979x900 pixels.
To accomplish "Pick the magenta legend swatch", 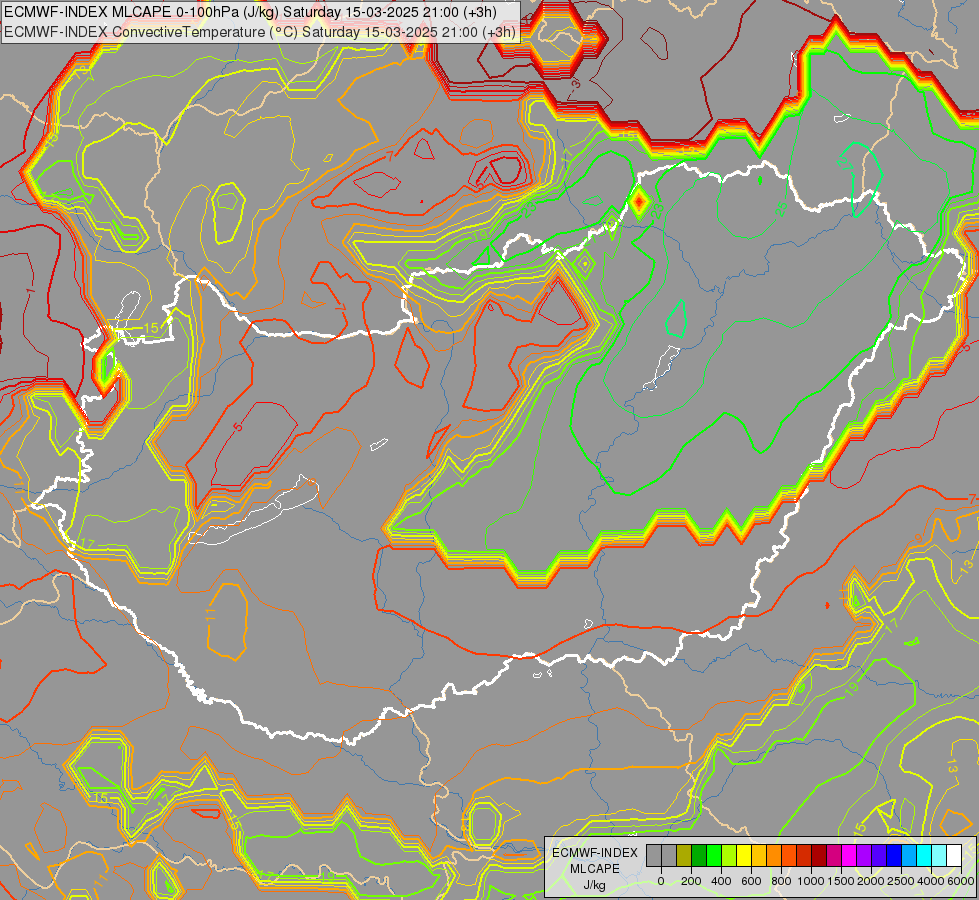I will tap(850, 856).
